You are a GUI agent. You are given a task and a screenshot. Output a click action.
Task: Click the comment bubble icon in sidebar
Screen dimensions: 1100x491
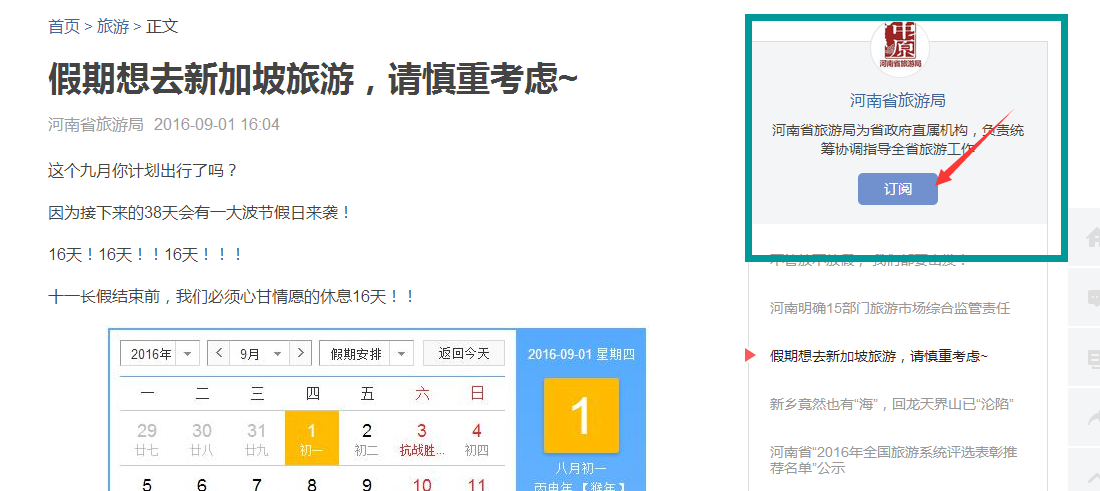pyautogui.click(x=1092, y=298)
